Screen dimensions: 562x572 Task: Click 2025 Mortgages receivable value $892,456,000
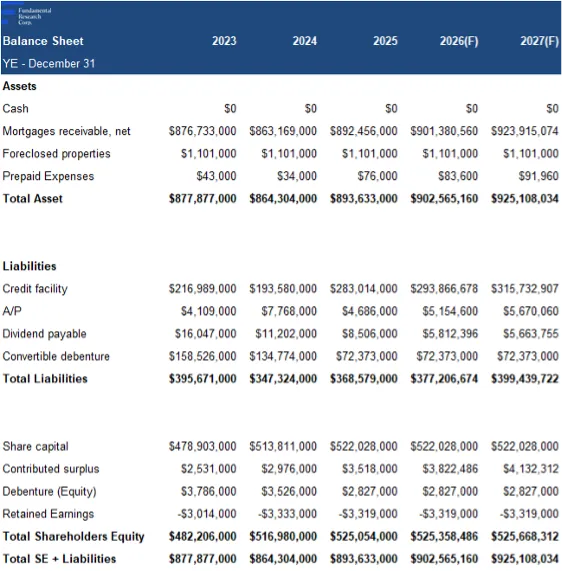pos(363,131)
